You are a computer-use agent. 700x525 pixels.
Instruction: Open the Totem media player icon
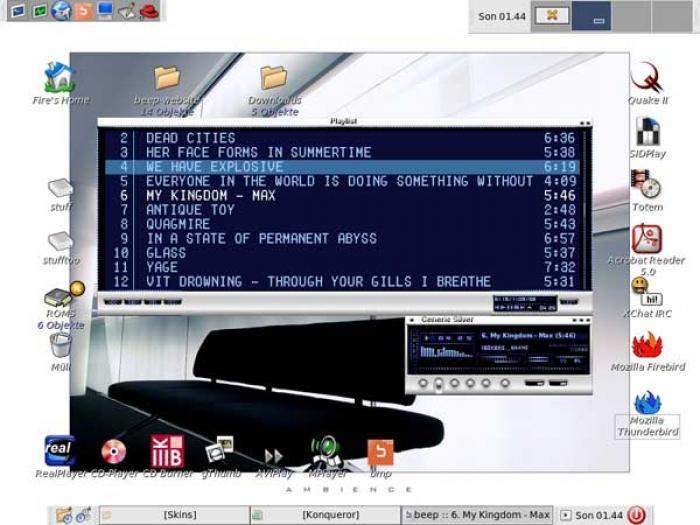pyautogui.click(x=647, y=185)
